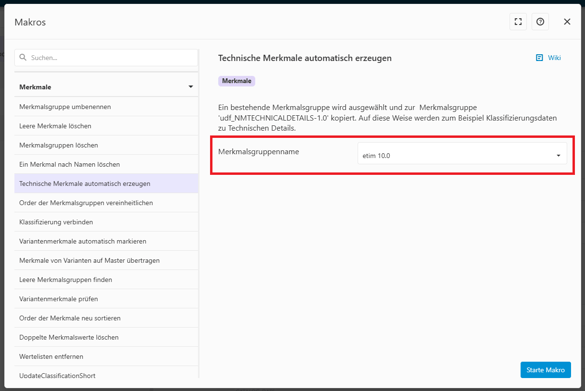
Task: Open the help question mark icon
Action: [540, 22]
